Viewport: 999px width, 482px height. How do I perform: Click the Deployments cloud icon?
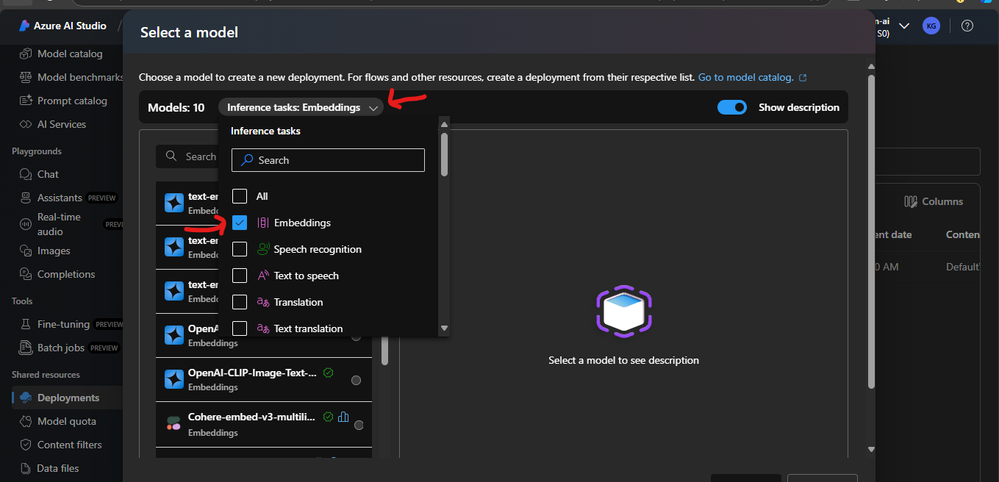pyautogui.click(x=25, y=397)
